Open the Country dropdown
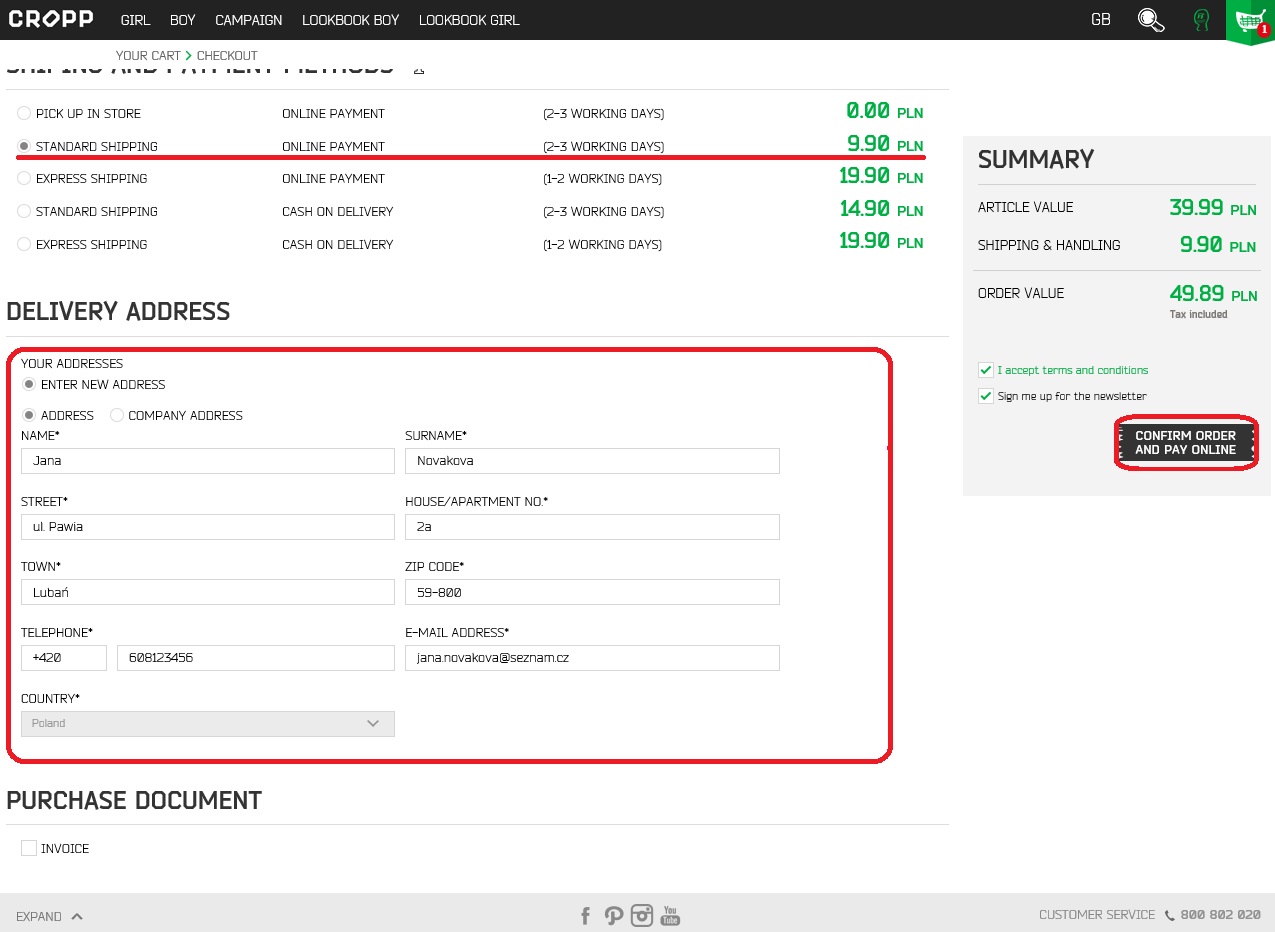 (x=208, y=723)
